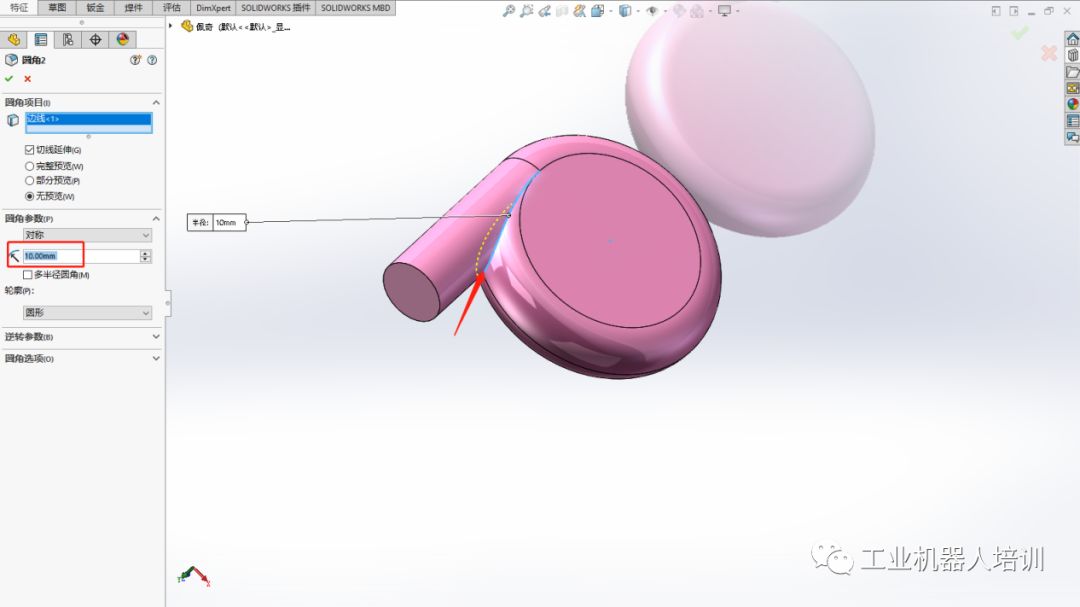Open the Appearances panel in right task pane

click(x=1072, y=104)
